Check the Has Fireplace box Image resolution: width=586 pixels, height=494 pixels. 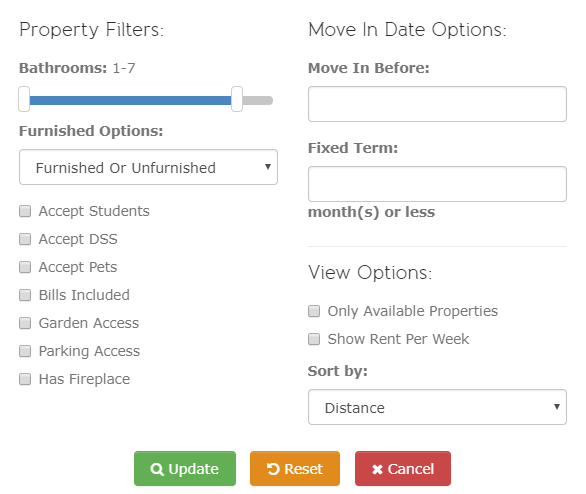(25, 379)
